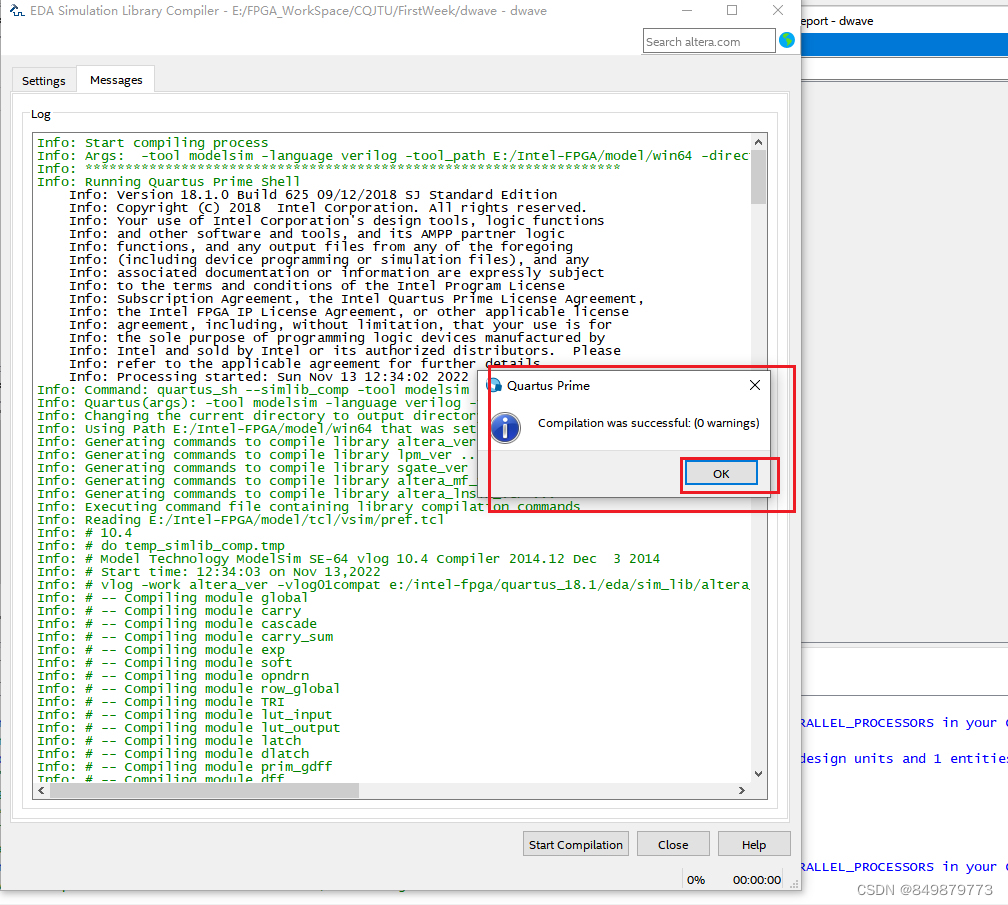
Task: Click 'Reading E:/Intel-FPGA/model/tcl/vsim/pref.tcl' line
Action: (x=240, y=520)
